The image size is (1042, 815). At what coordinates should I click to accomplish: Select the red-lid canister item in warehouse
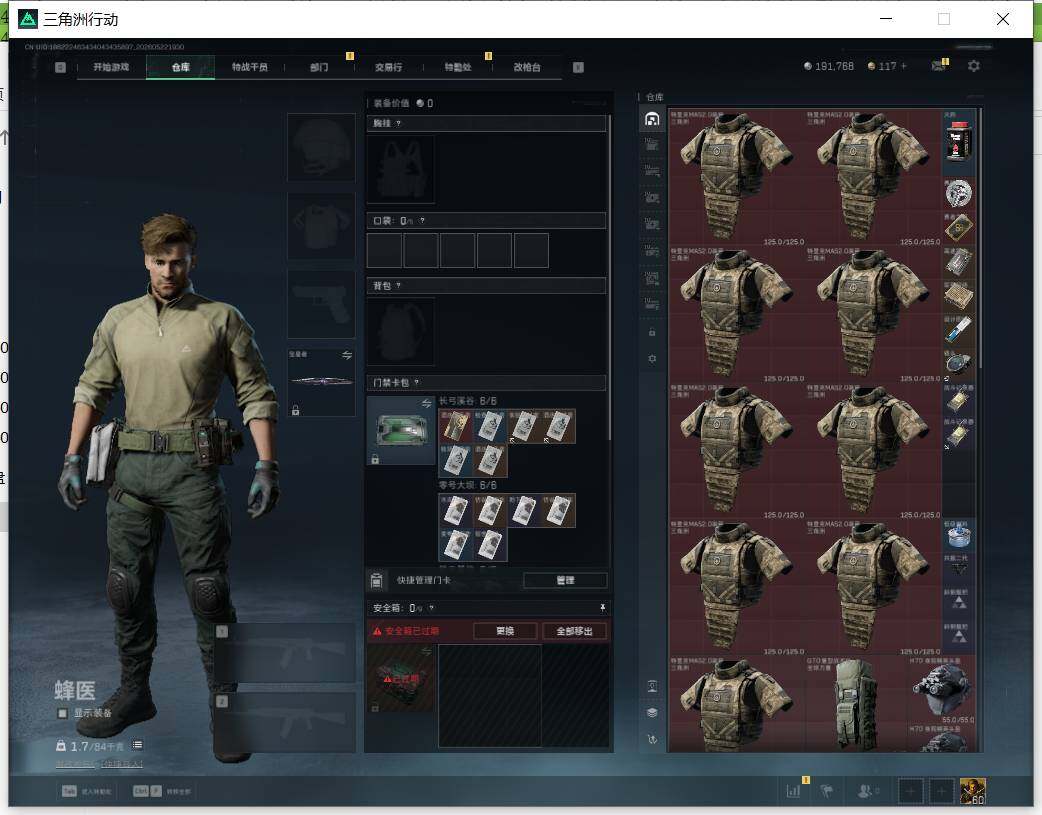pyautogui.click(x=958, y=143)
